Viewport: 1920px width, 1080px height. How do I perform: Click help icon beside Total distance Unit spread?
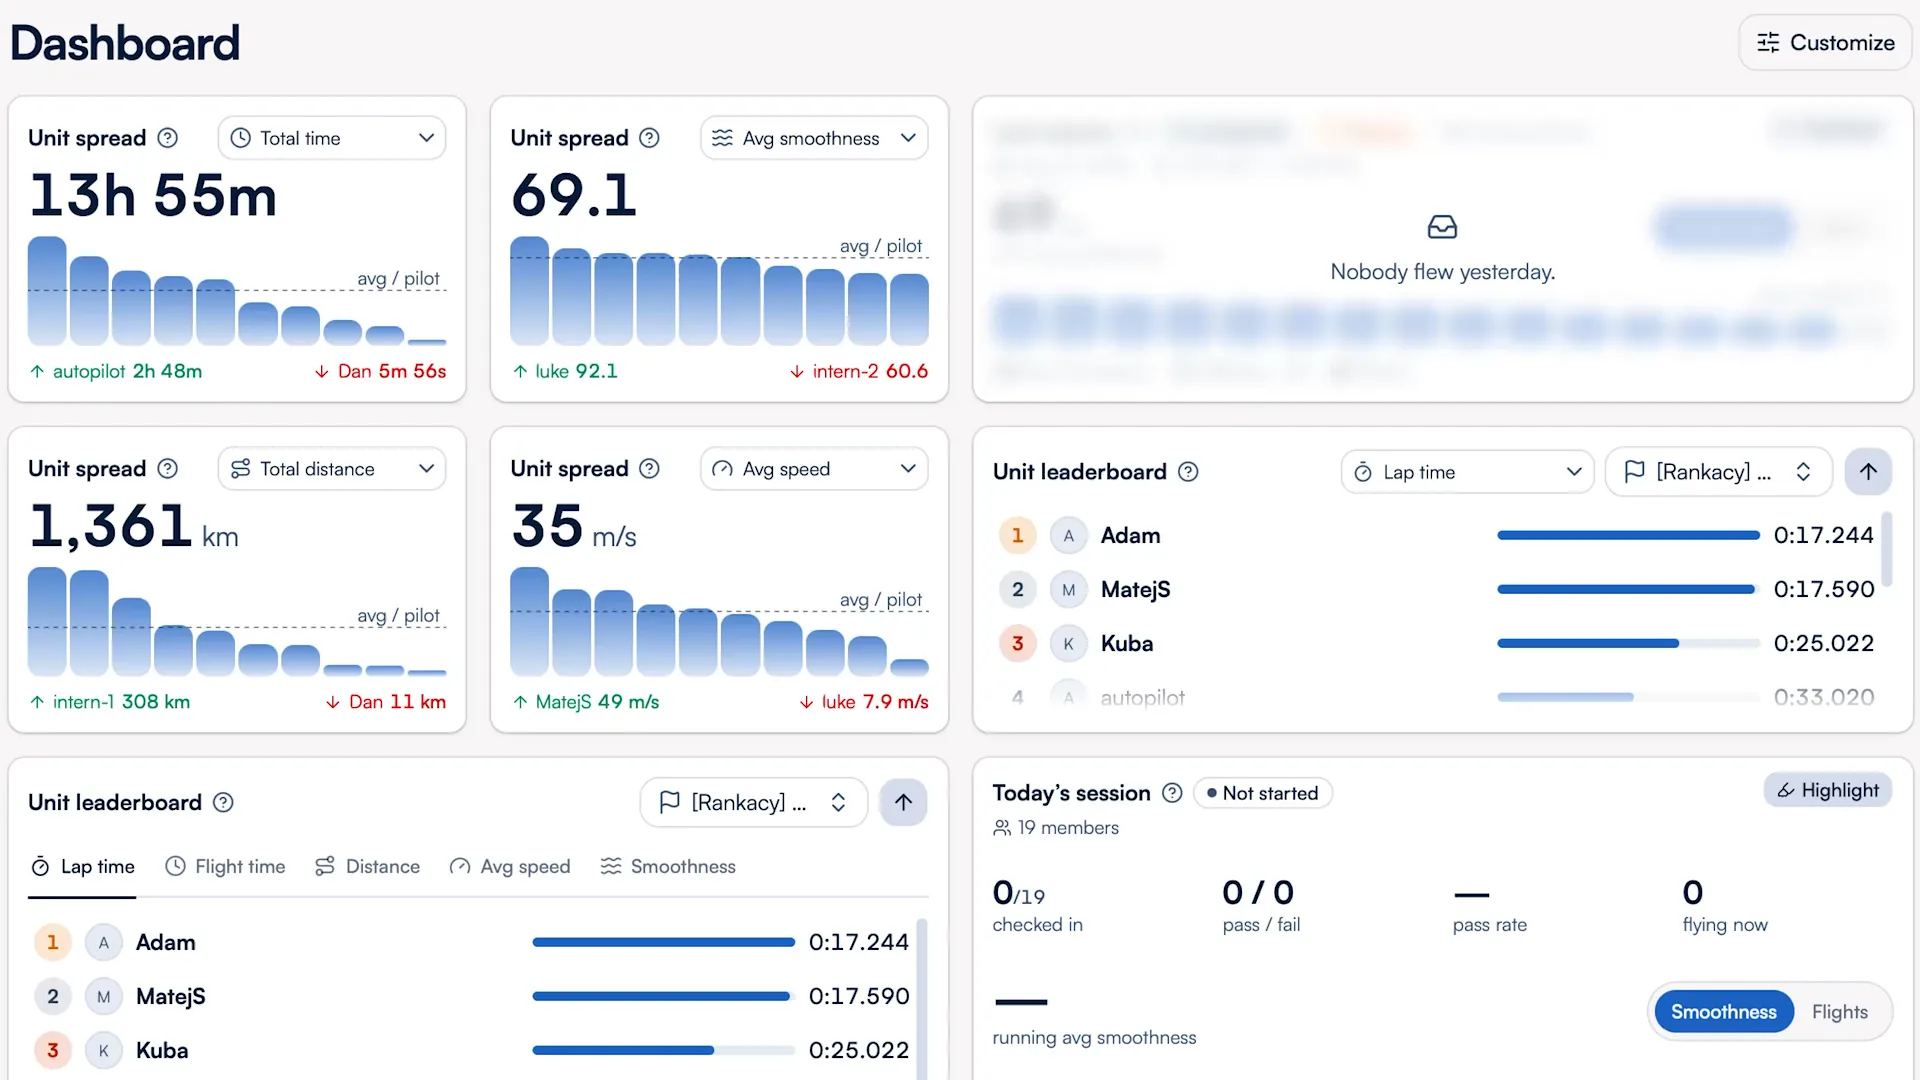168,469
